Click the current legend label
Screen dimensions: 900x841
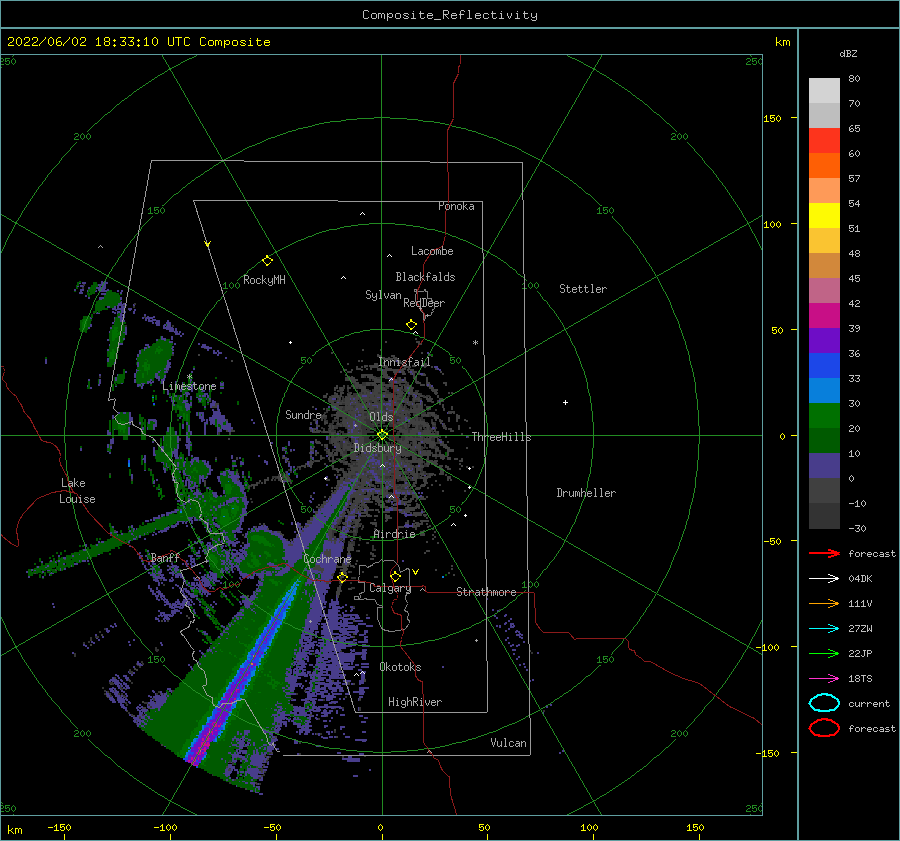pyautogui.click(x=869, y=703)
